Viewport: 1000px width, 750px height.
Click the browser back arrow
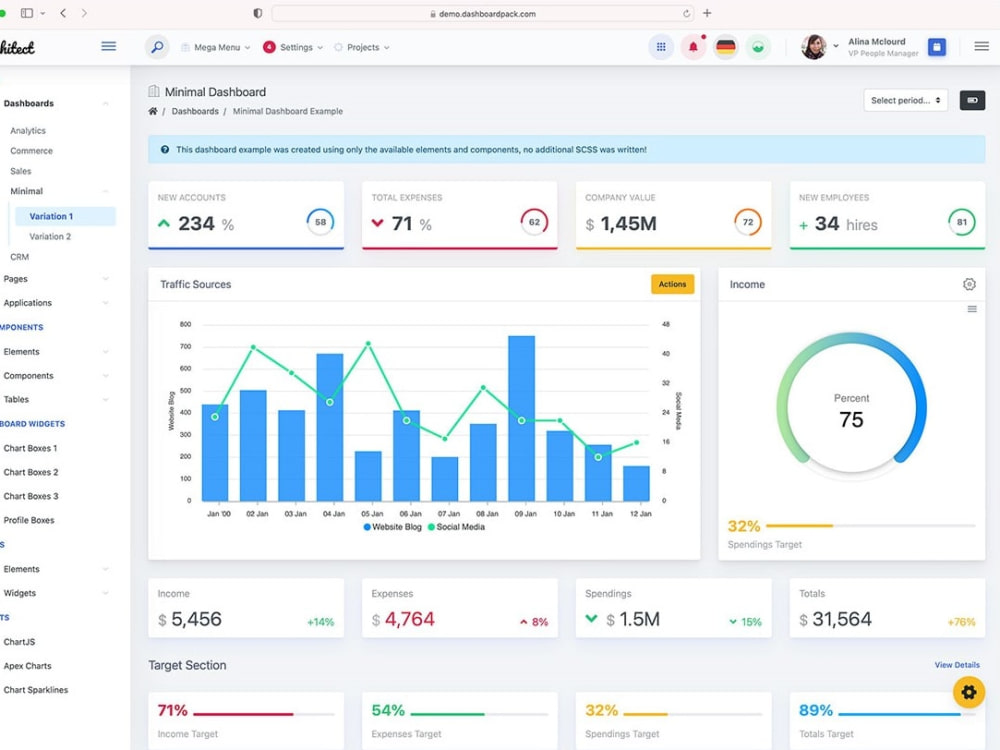pyautogui.click(x=63, y=13)
